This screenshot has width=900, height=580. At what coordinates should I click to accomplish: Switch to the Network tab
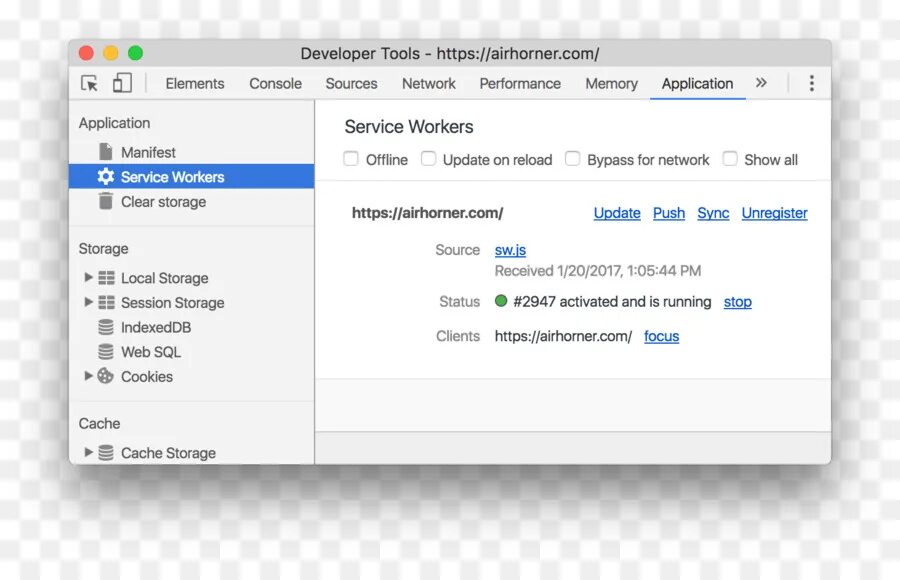pos(428,84)
